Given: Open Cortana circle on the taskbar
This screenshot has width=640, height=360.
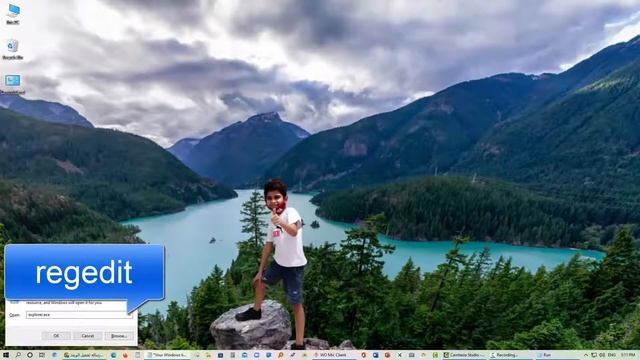Looking at the screenshot, I should [x=30, y=355].
